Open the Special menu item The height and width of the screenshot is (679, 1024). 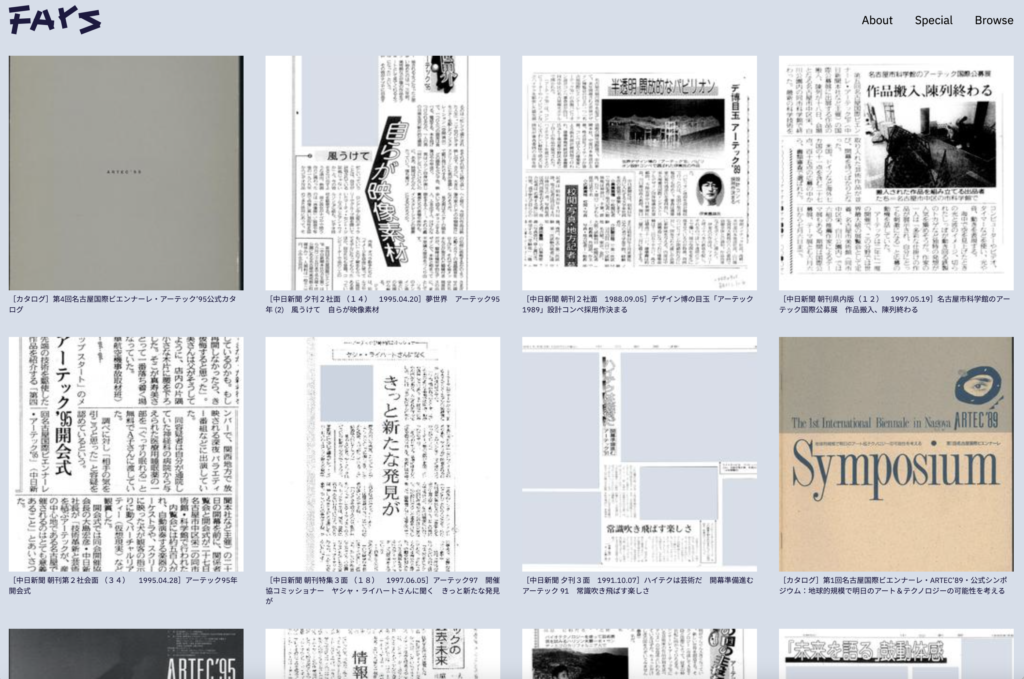(933, 20)
